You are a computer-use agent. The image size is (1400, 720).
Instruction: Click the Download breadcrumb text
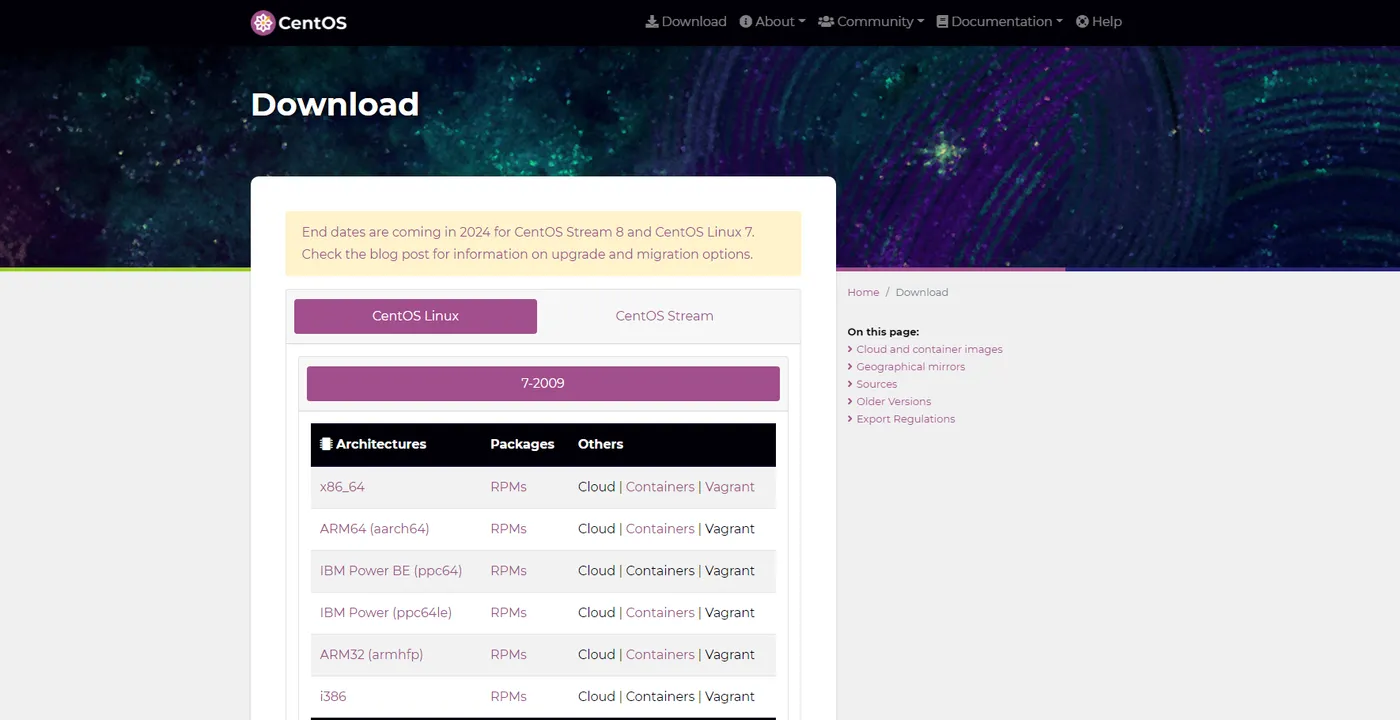click(x=922, y=293)
